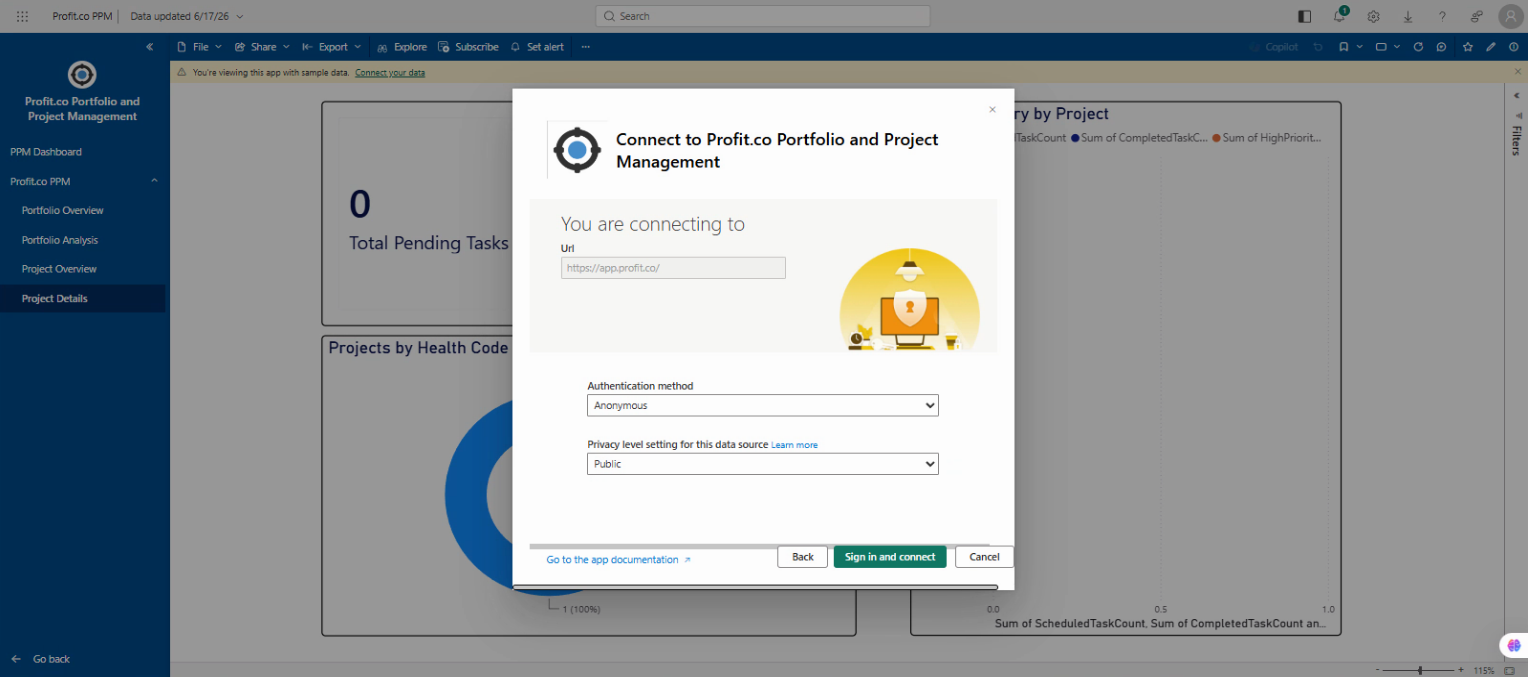Click the download arrow icon

[x=1408, y=16]
